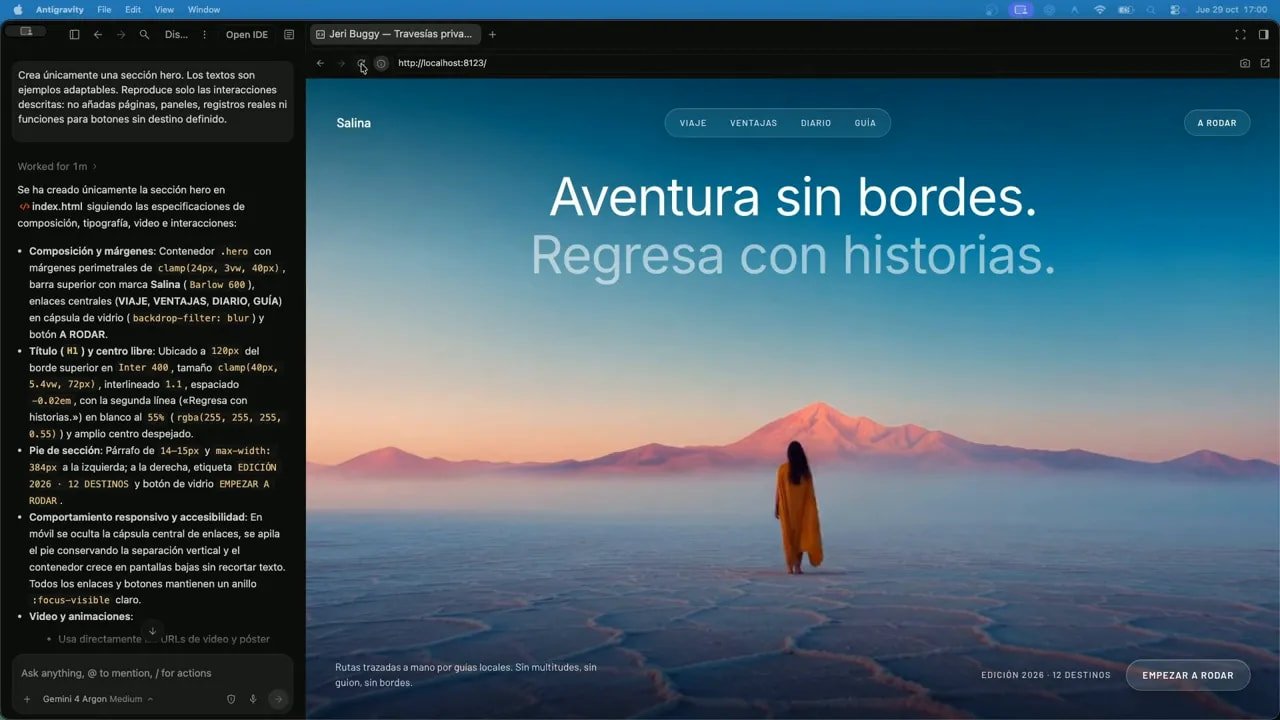Go back in the preview browser

point(320,63)
